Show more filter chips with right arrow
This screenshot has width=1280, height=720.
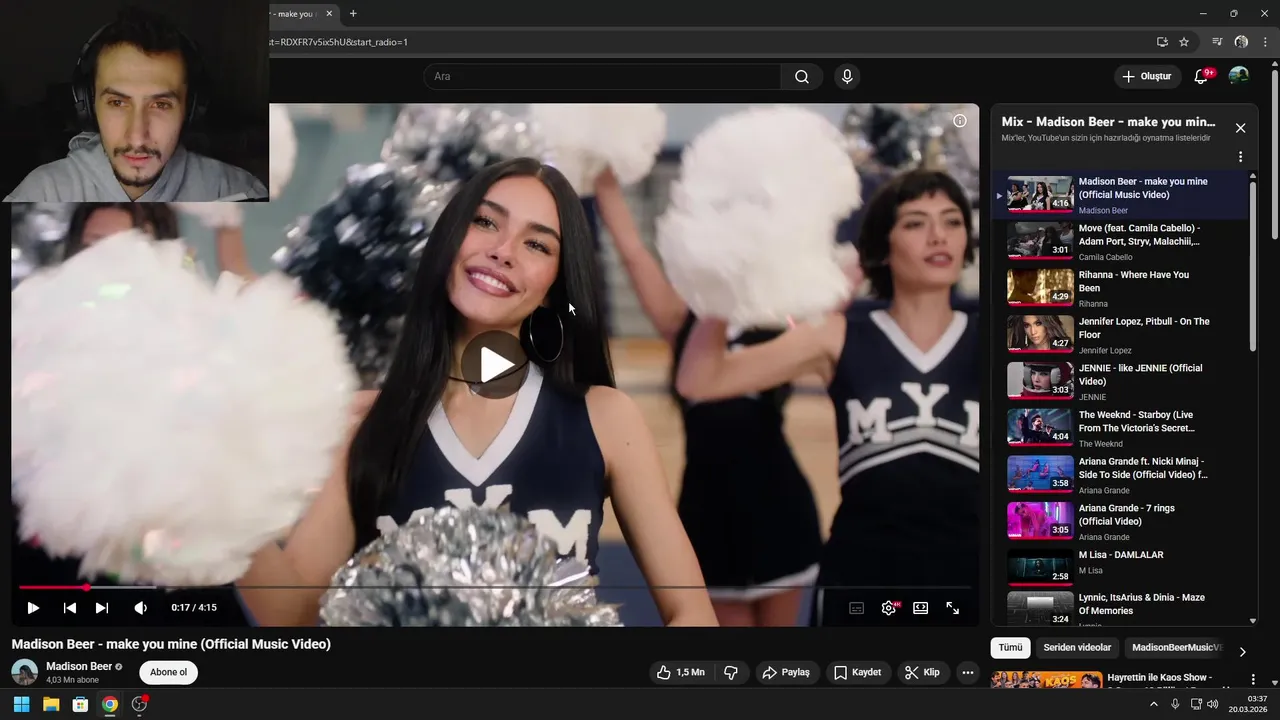click(x=1242, y=652)
